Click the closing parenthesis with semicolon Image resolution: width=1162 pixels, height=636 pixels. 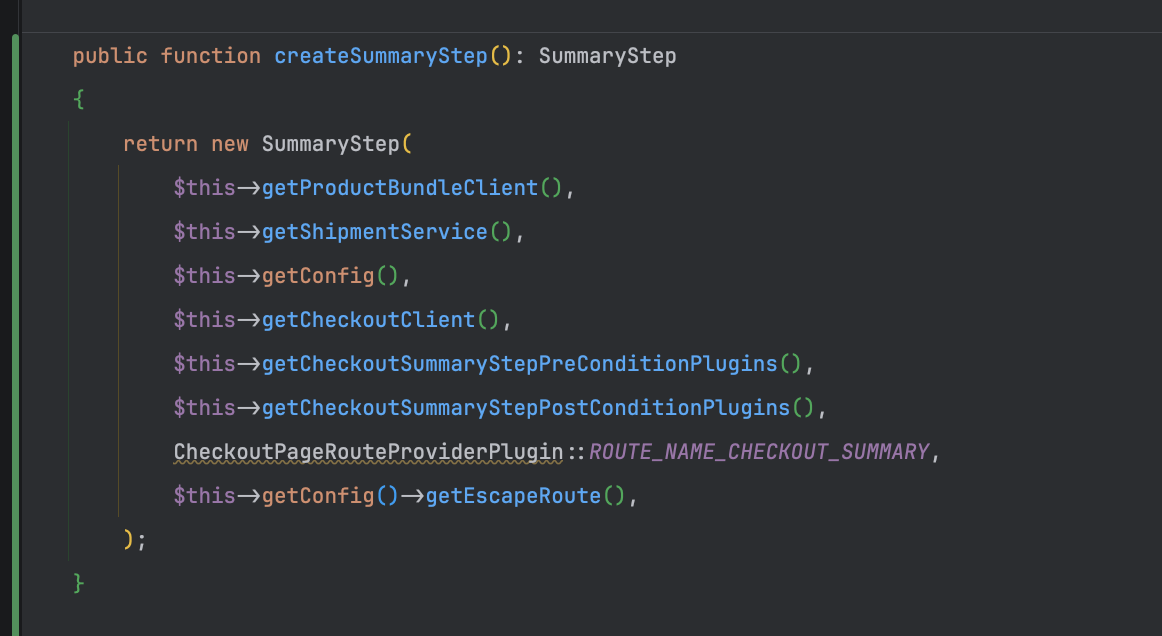pos(133,539)
